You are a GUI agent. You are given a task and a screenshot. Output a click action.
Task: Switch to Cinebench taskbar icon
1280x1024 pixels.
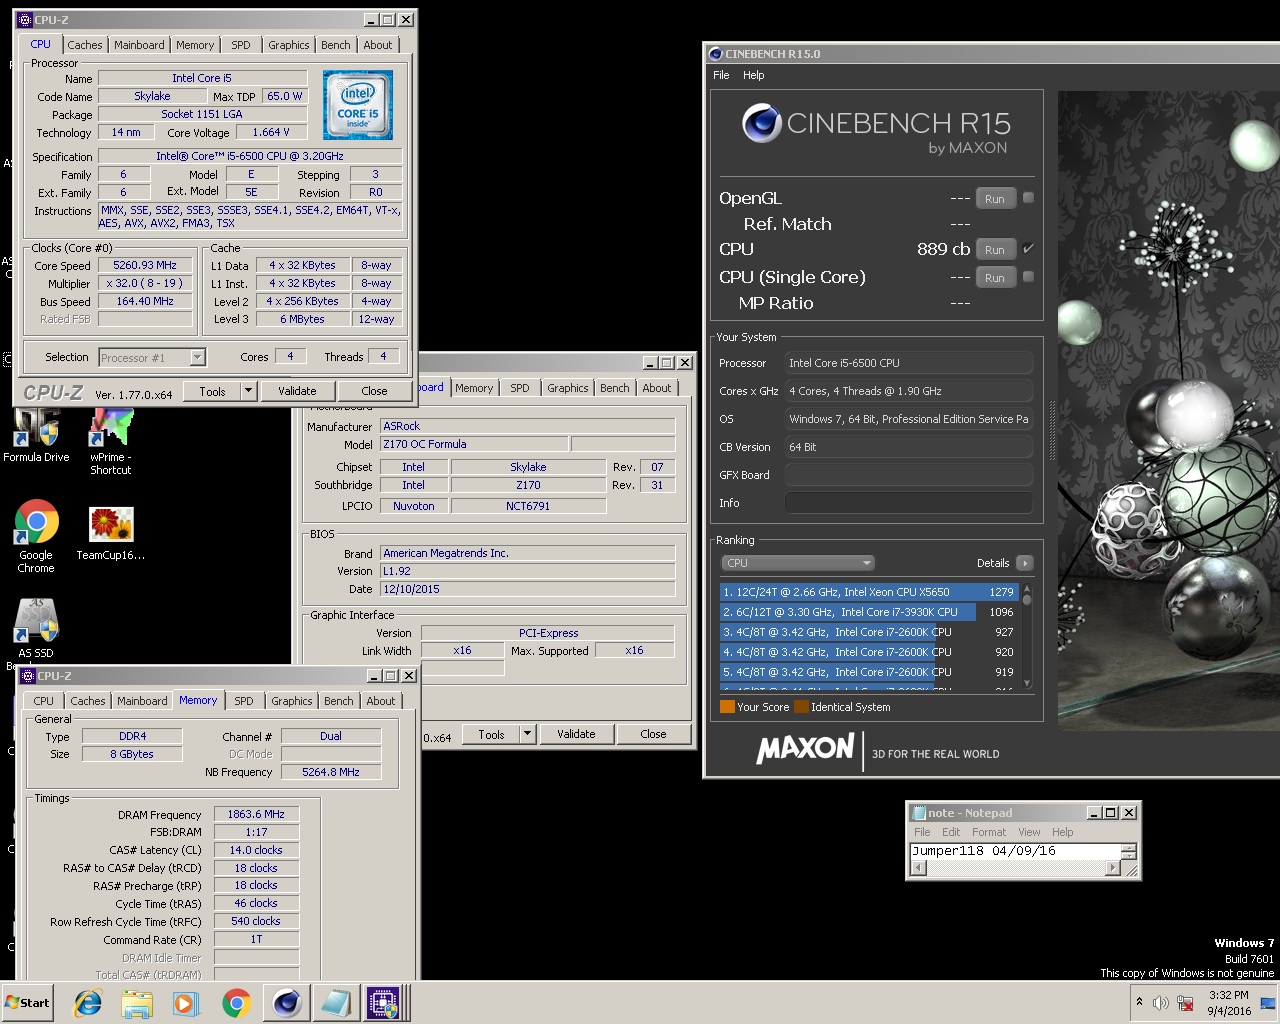[x=287, y=1002]
